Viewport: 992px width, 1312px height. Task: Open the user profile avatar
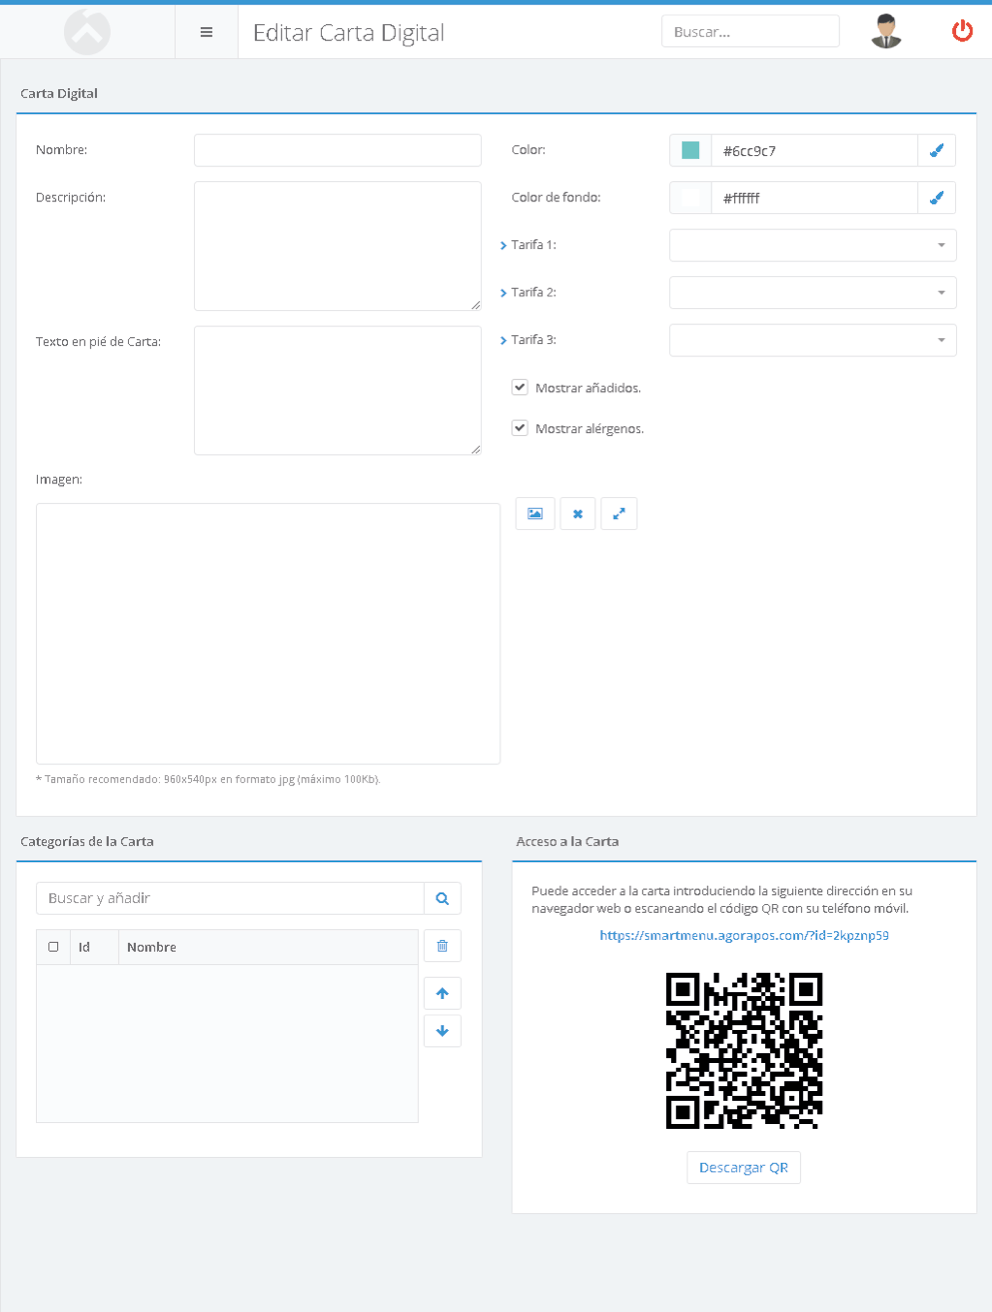[886, 31]
